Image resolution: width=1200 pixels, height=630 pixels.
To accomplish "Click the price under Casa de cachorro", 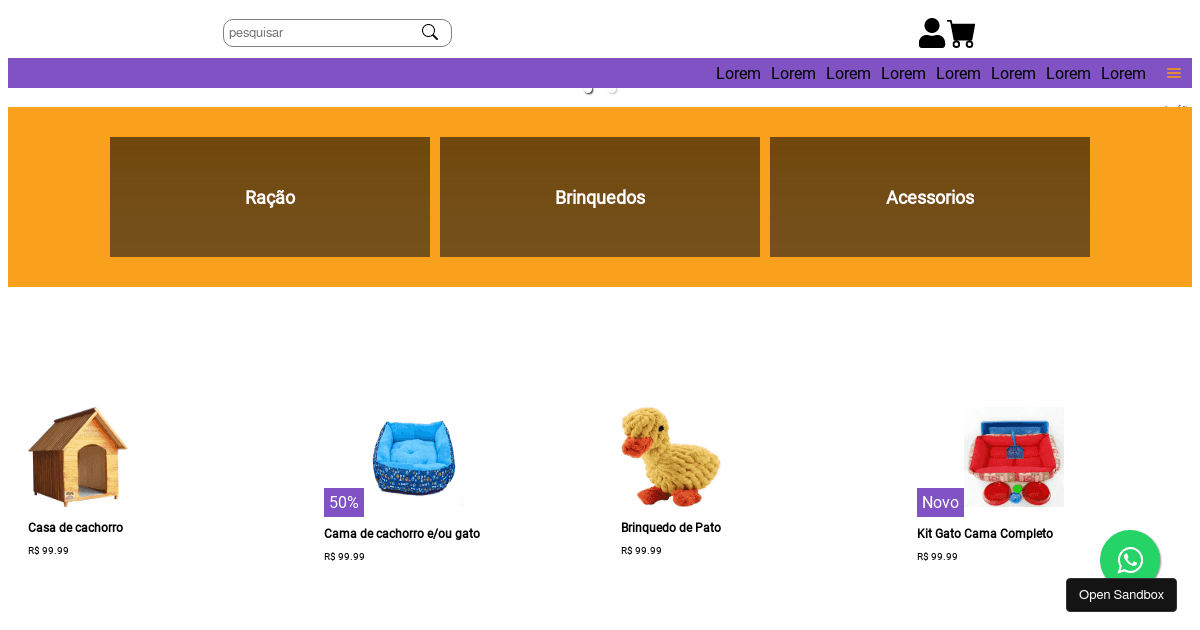I will point(48,551).
